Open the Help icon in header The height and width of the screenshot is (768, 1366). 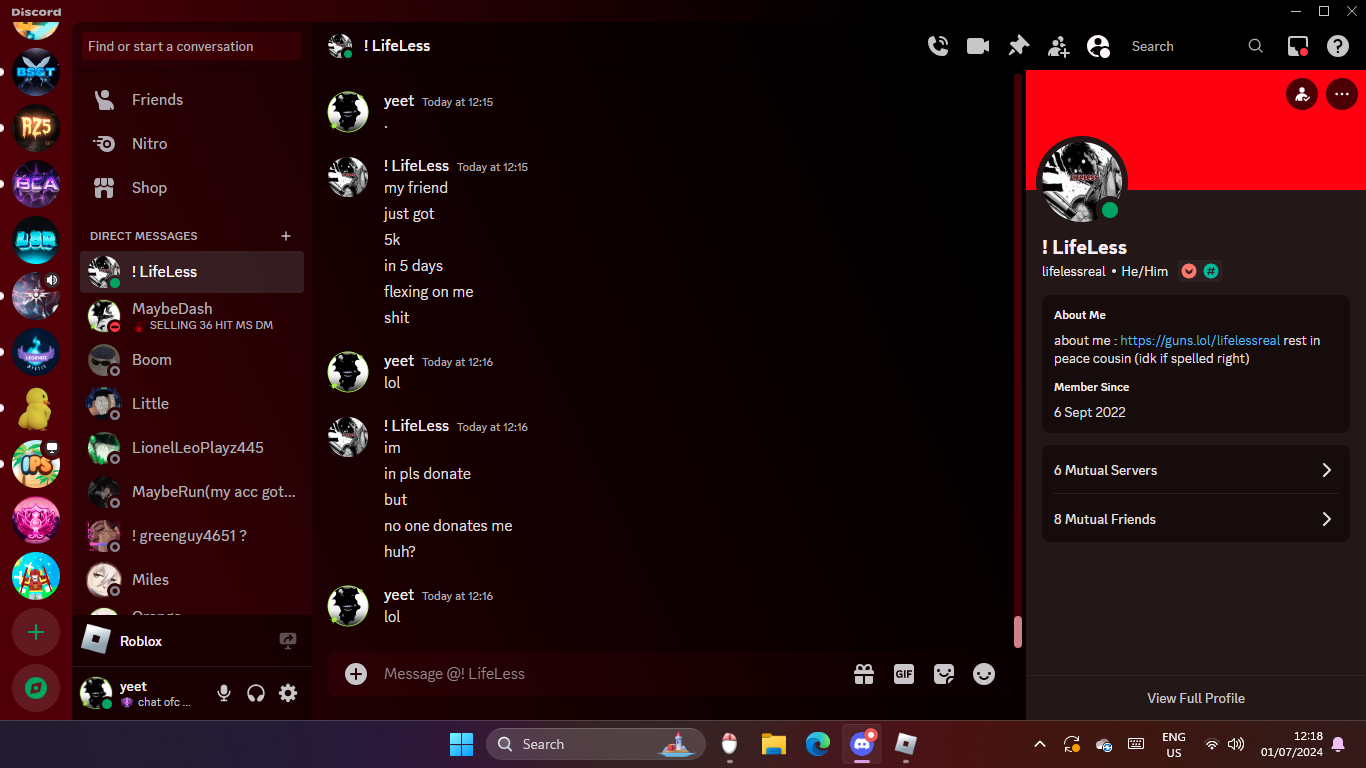1338,46
